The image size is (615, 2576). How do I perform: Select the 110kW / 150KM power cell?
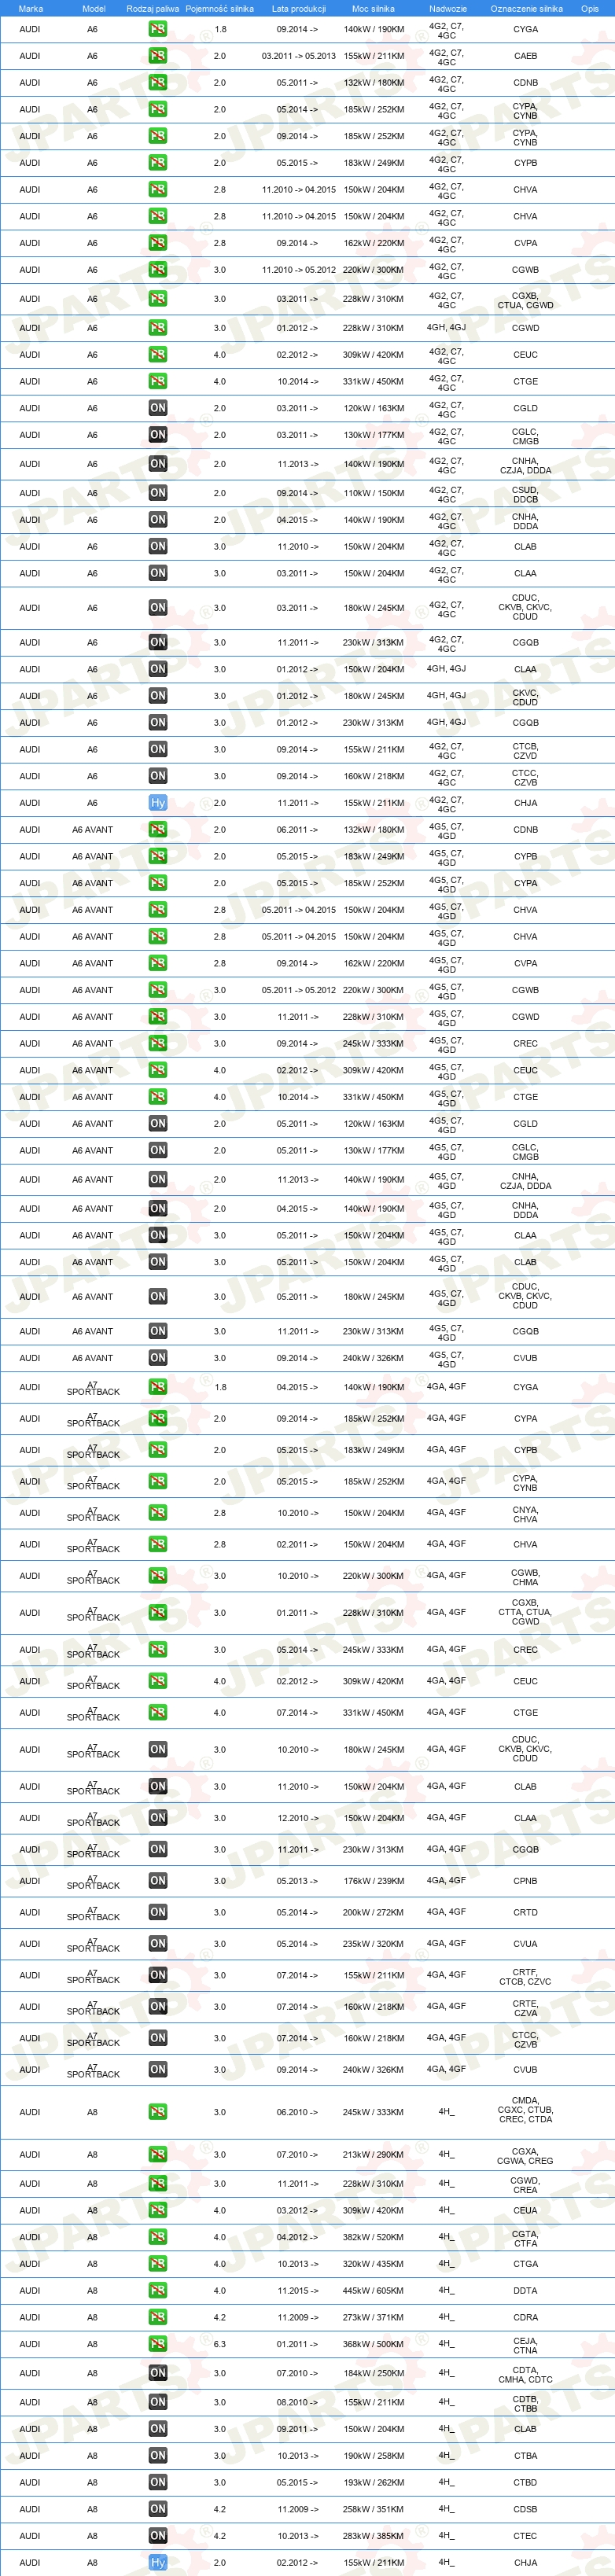click(373, 493)
